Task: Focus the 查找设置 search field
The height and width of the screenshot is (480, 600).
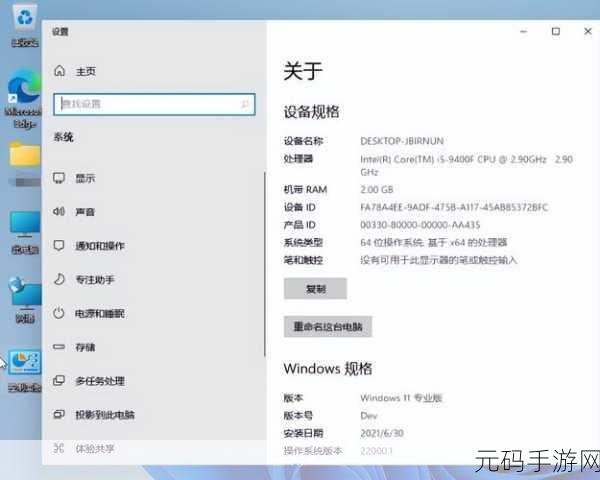Action: tap(154, 104)
